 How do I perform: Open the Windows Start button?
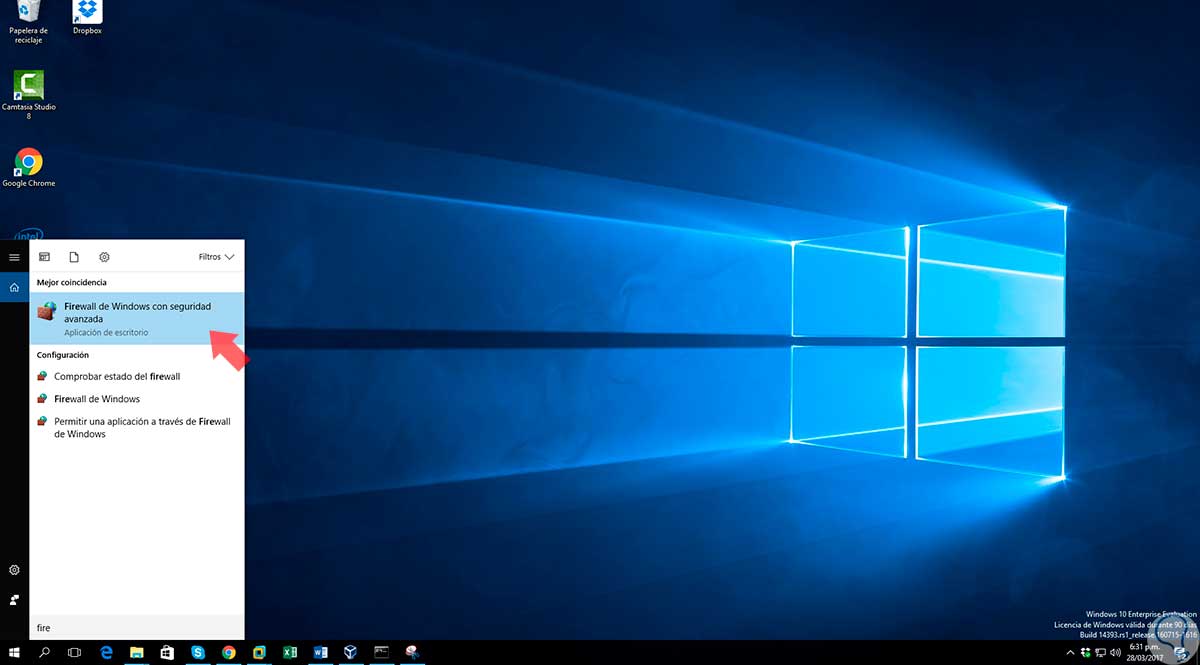[14, 652]
